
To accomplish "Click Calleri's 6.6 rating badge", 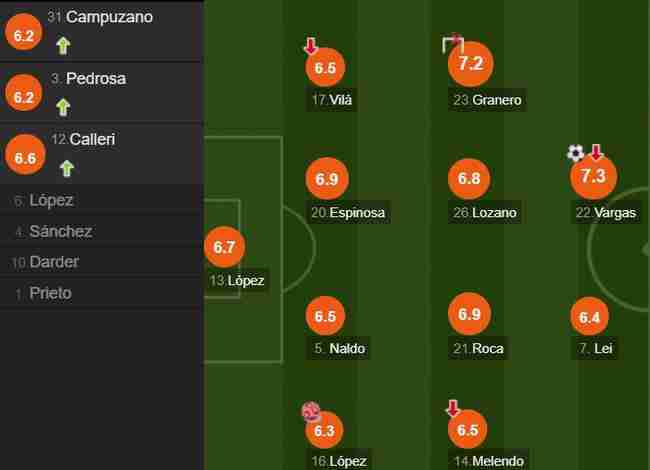I will pos(25,155).
